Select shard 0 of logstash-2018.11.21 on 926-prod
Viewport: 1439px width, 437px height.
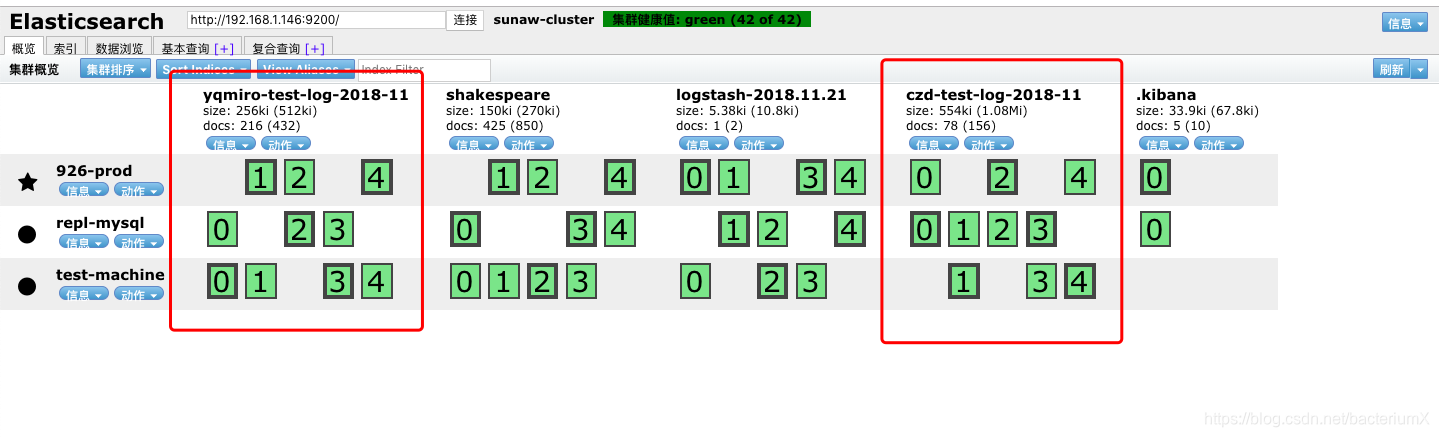pos(694,179)
